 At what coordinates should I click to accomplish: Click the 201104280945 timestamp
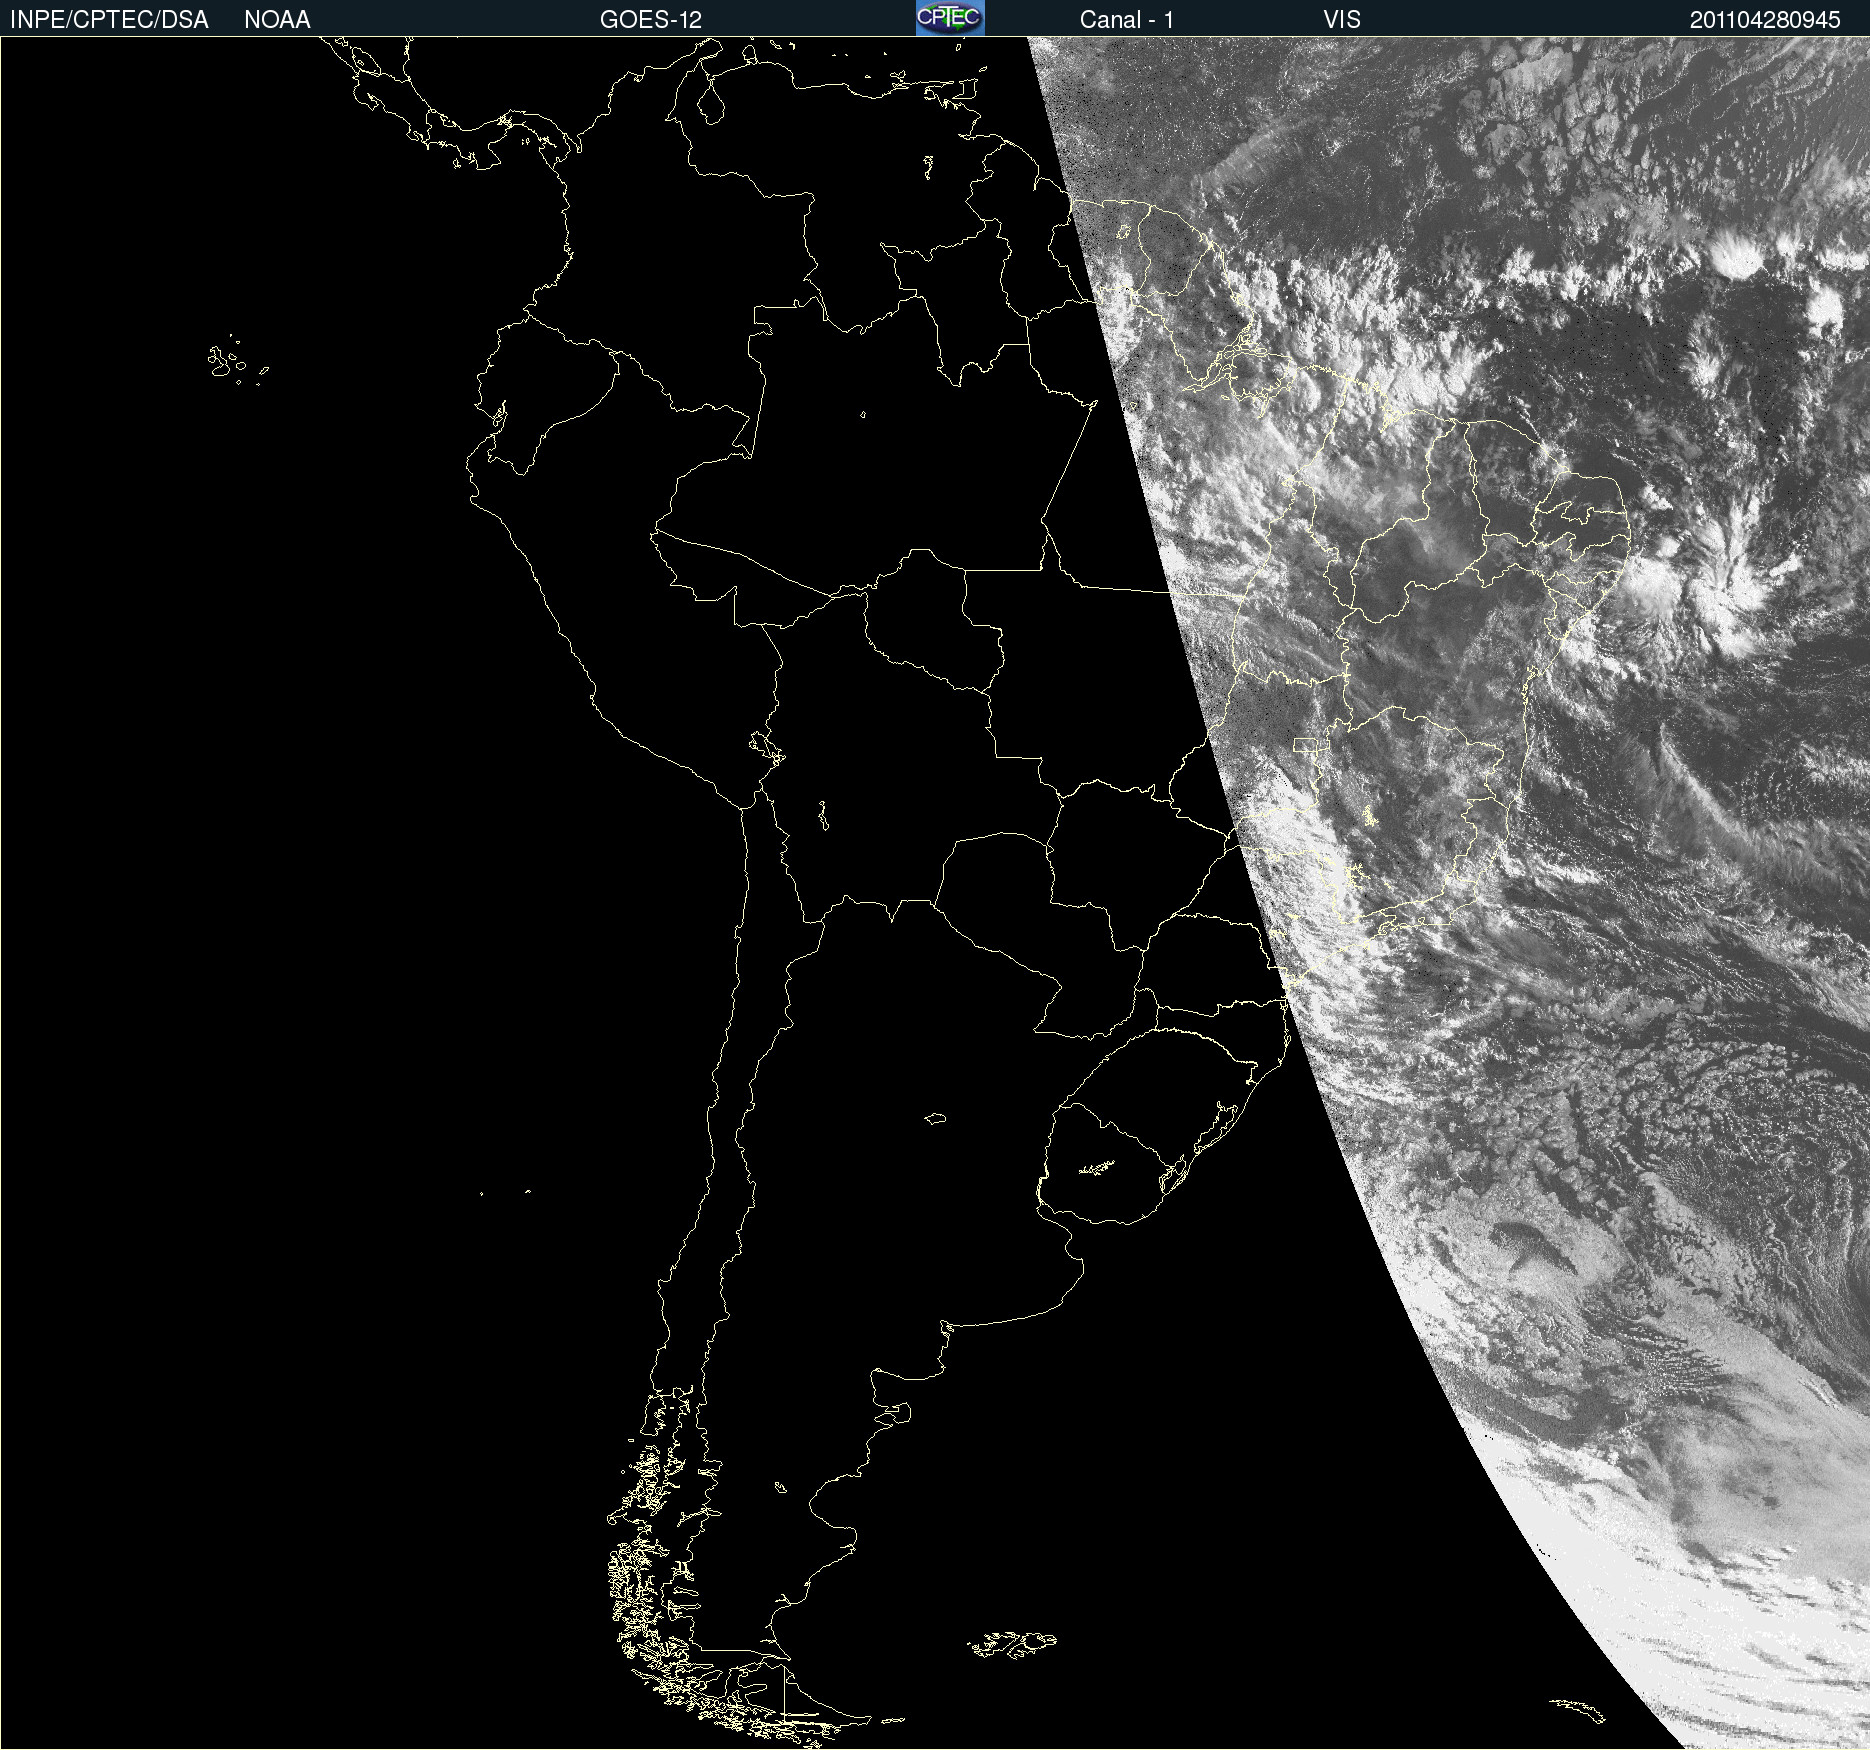pyautogui.click(x=1765, y=20)
